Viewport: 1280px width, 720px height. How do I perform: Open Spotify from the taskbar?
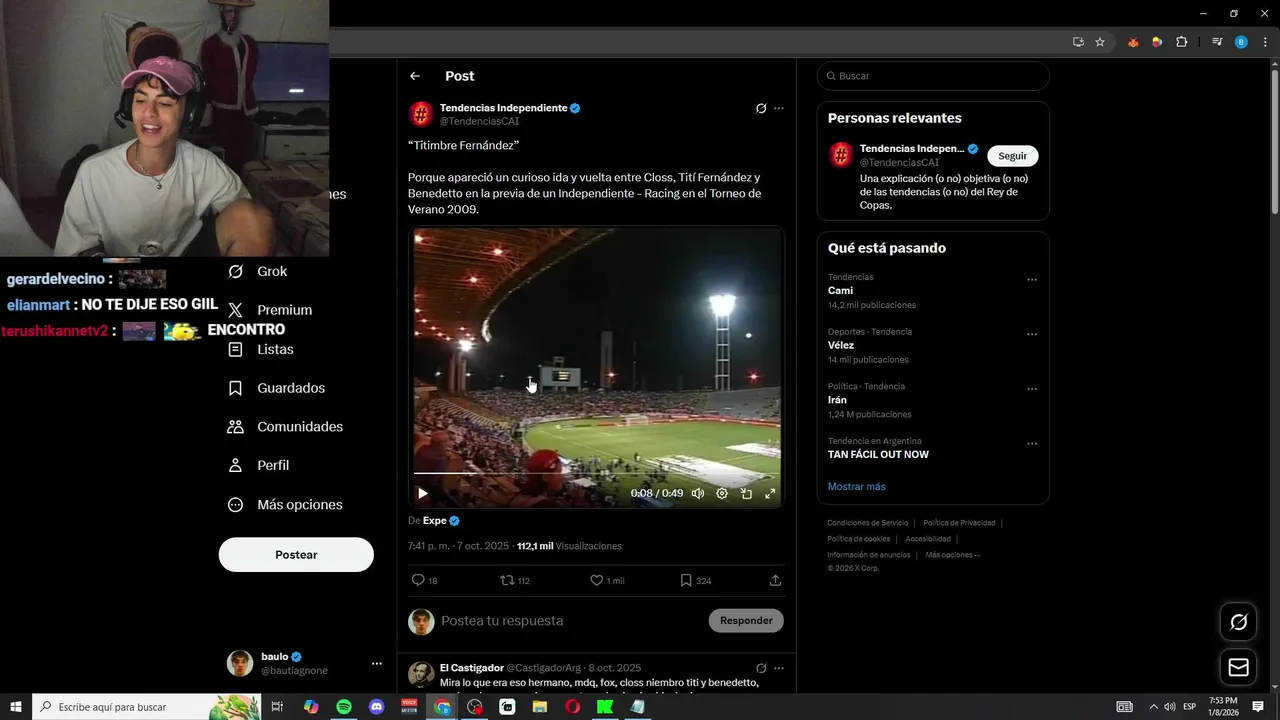pos(344,707)
